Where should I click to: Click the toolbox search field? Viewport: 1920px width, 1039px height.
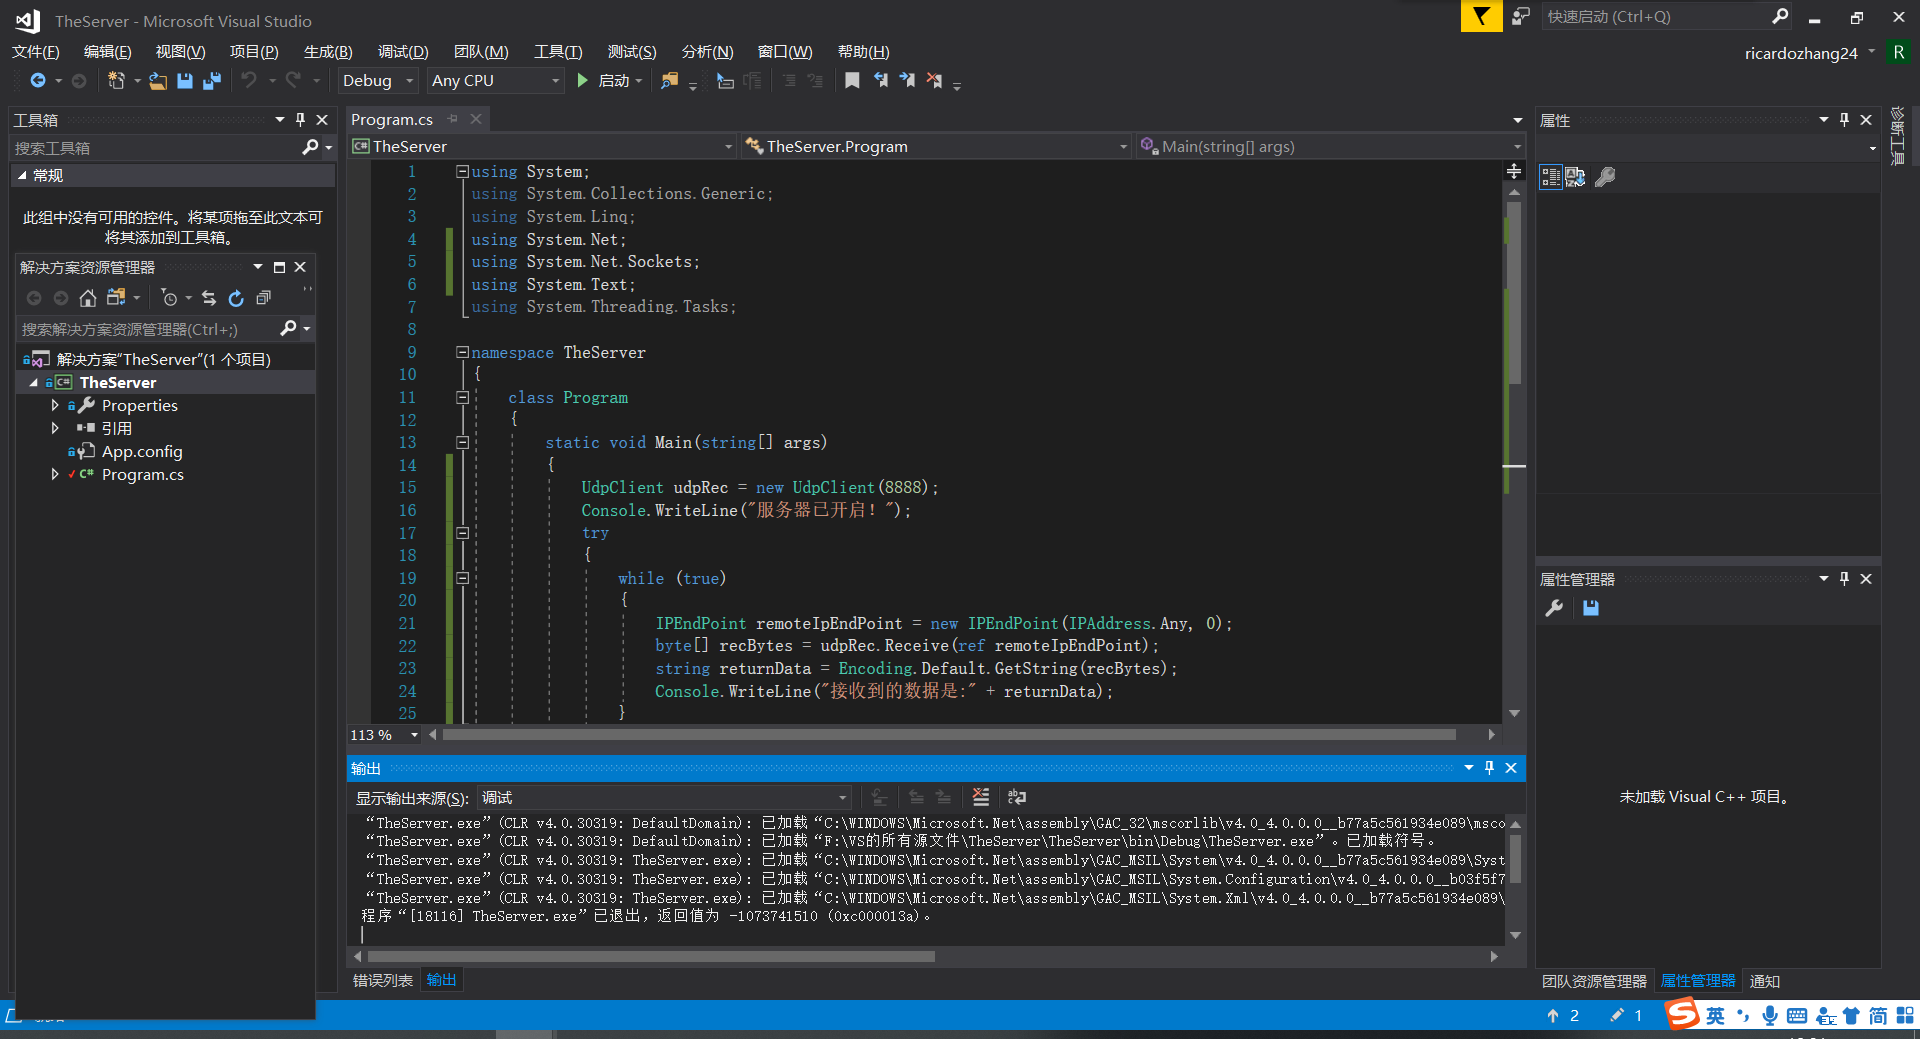(155, 148)
